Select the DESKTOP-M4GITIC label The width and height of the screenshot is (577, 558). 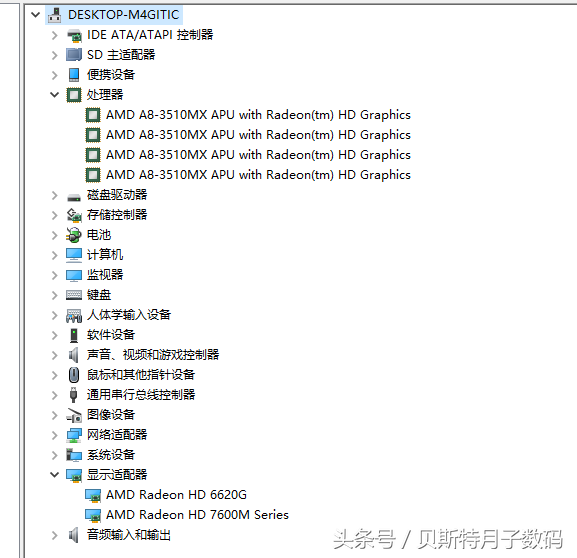click(123, 15)
